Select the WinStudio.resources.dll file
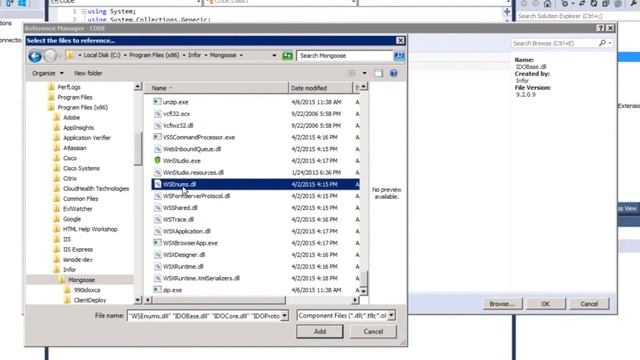 click(193, 172)
